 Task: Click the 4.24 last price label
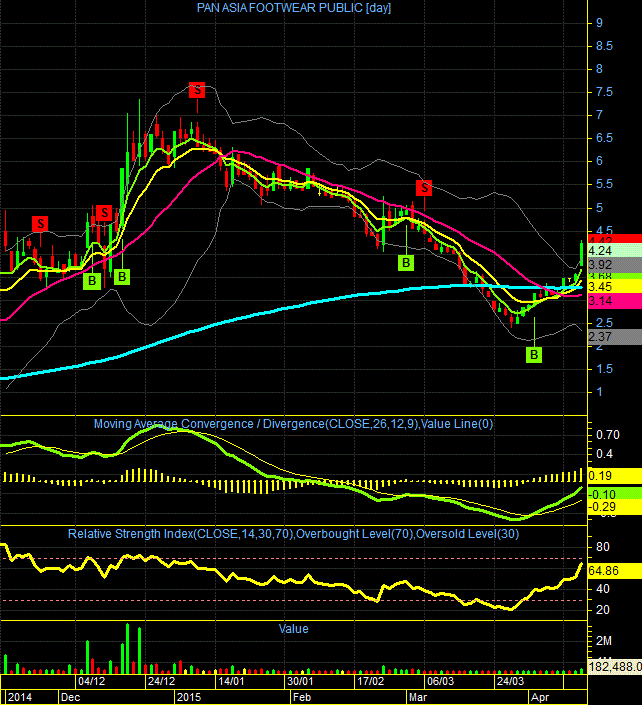click(x=615, y=250)
